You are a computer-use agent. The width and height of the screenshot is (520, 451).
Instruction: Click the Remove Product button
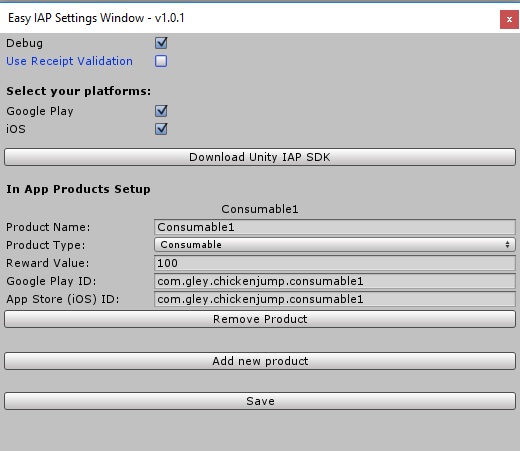pos(260,319)
